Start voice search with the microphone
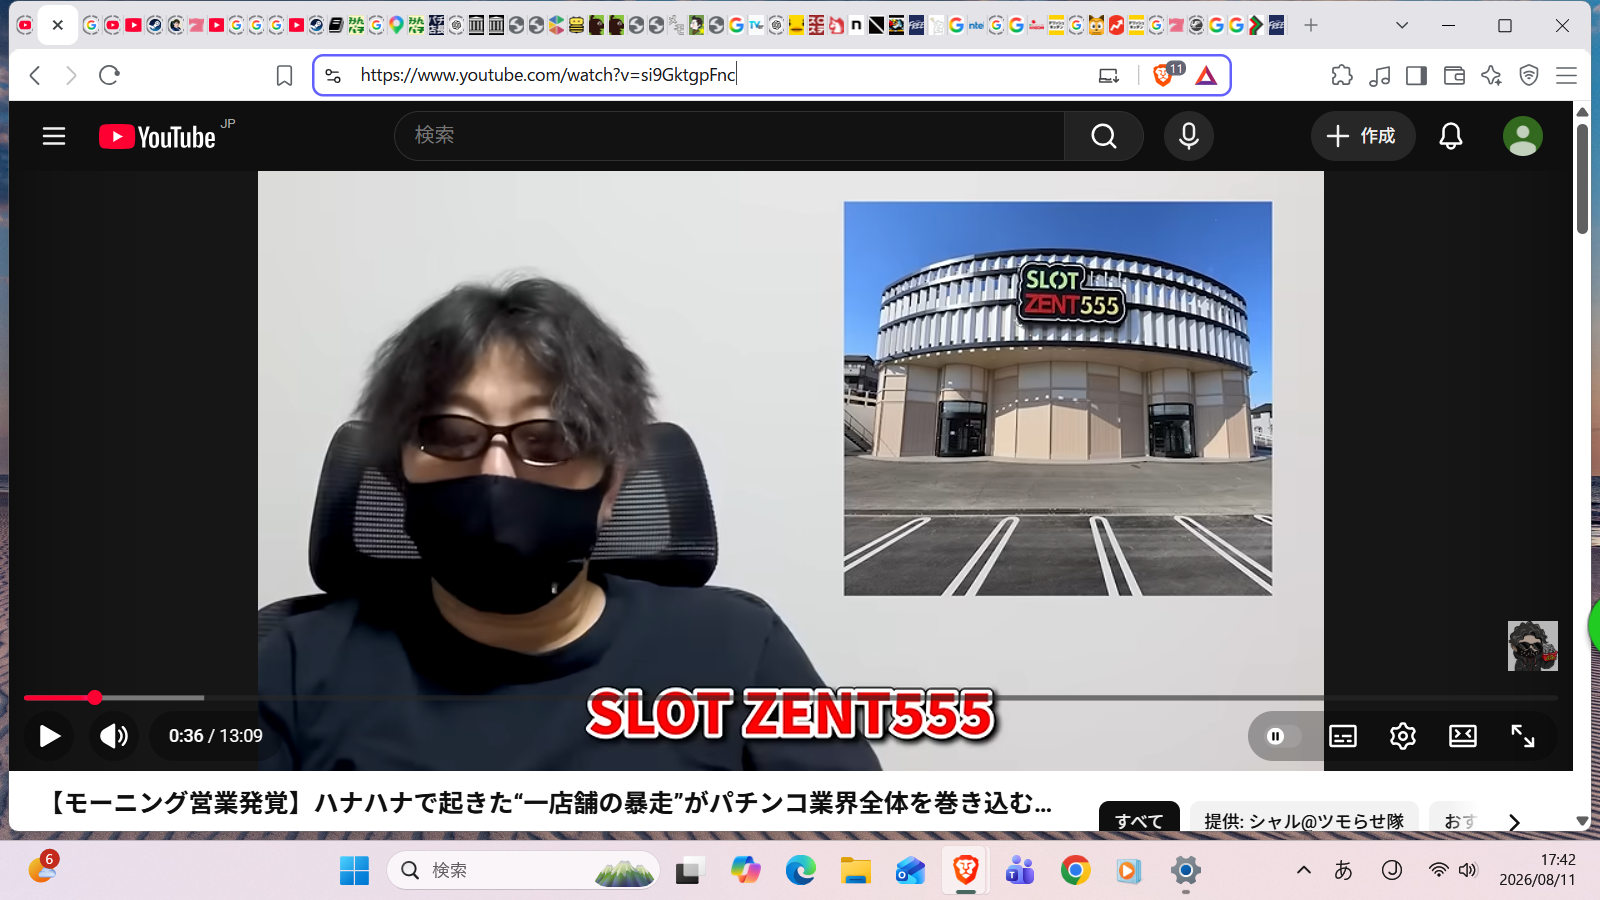The height and width of the screenshot is (900, 1600). tap(1189, 136)
